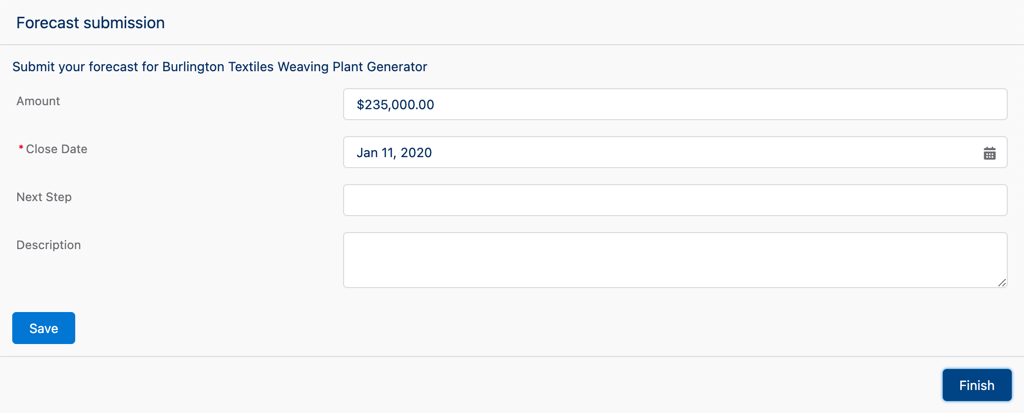Click the Finish button
1024x415 pixels.
click(x=976, y=385)
